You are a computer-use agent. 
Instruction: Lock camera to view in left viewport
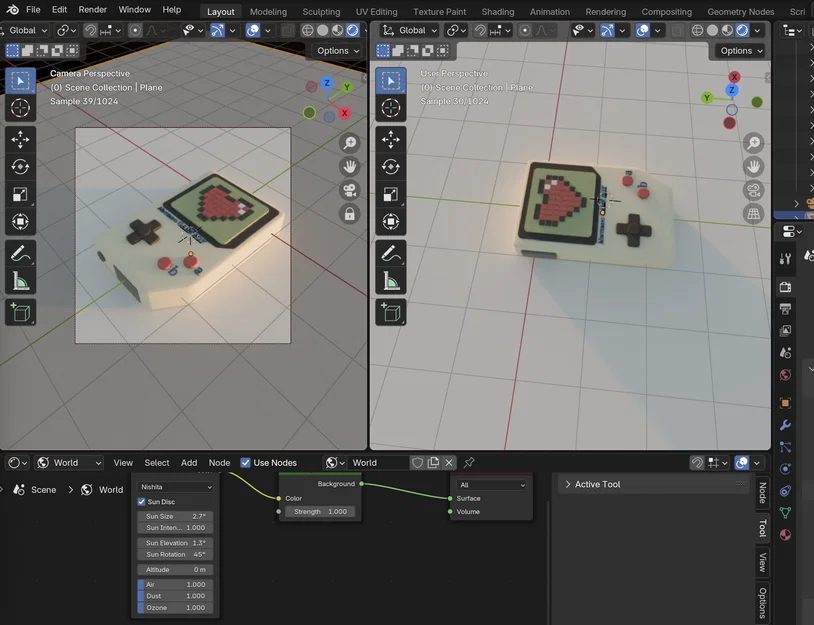[350, 213]
